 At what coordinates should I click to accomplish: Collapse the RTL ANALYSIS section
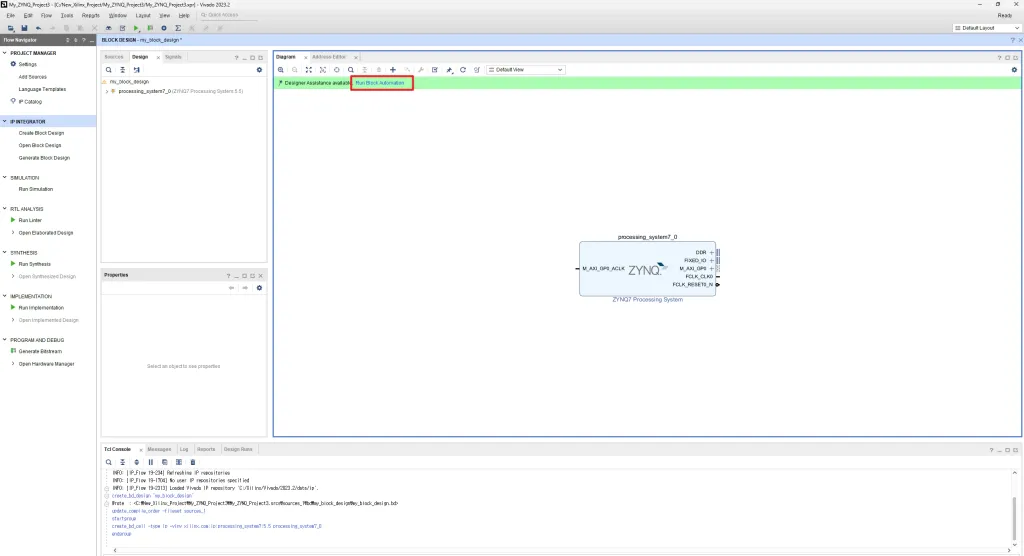click(x=5, y=209)
